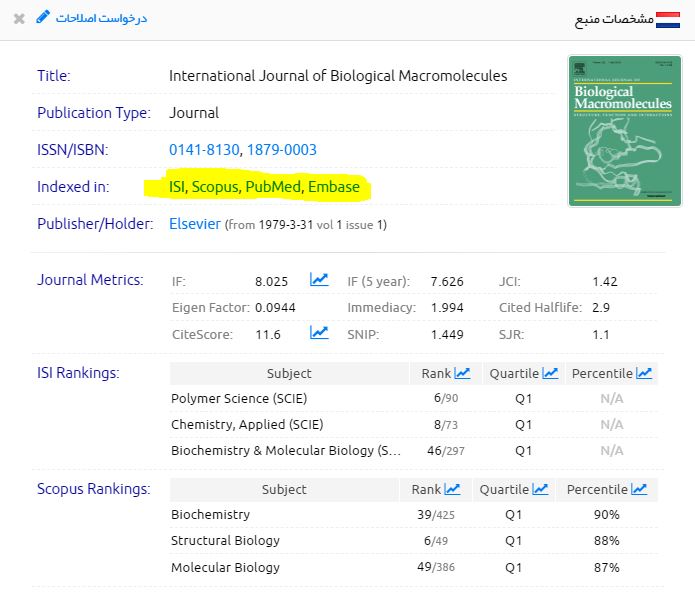This screenshot has height=601, width=695.
Task: Click the pencil edit request icon
Action: click(42, 18)
